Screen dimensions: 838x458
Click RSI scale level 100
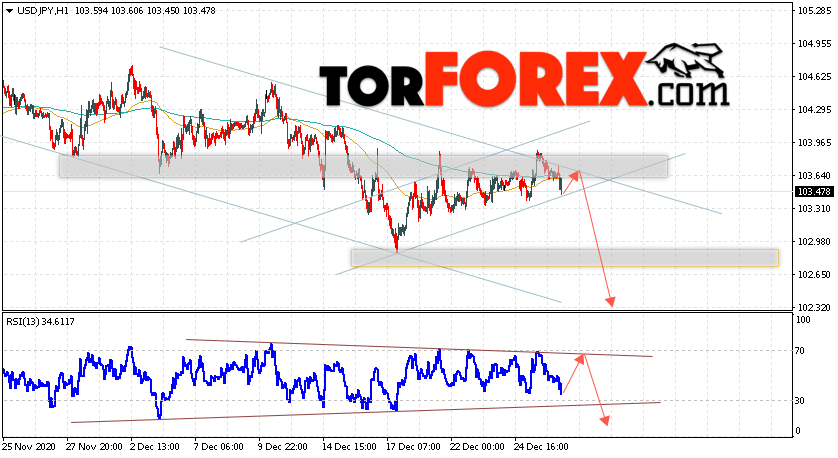pos(803,320)
